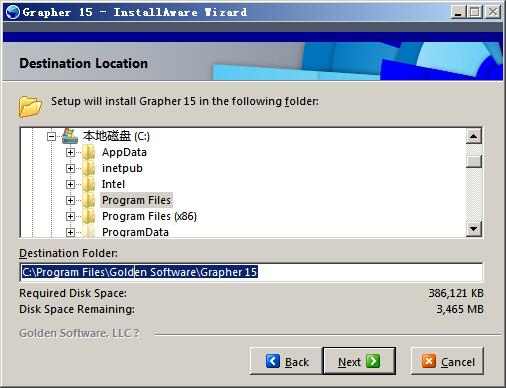Image resolution: width=506 pixels, height=388 pixels.
Task: Select the Intel folder label
Action: click(113, 184)
